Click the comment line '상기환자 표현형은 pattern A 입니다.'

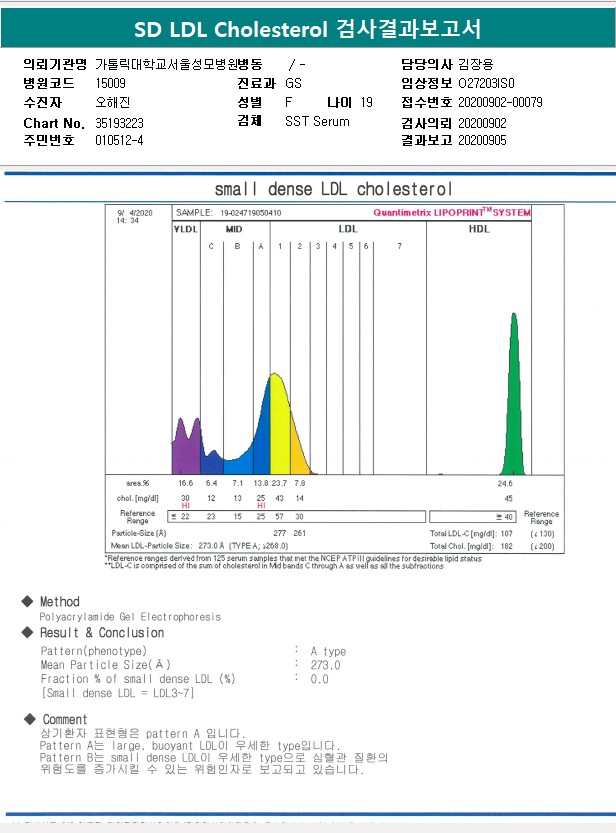143,734
